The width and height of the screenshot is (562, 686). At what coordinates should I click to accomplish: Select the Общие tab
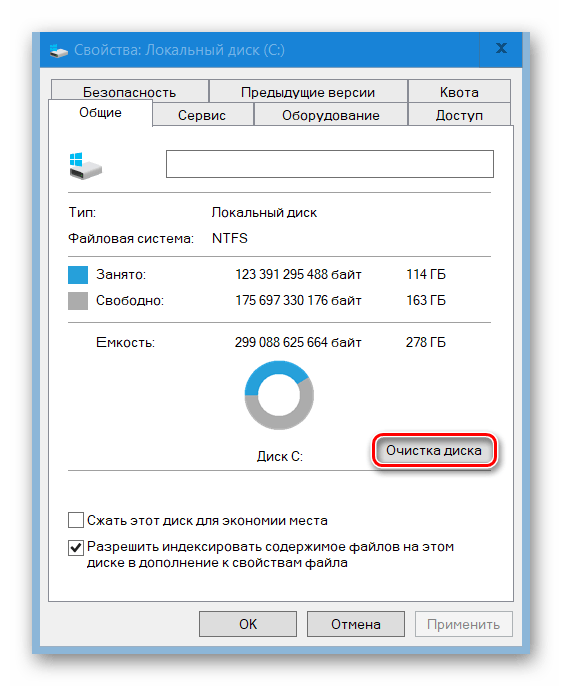point(100,113)
